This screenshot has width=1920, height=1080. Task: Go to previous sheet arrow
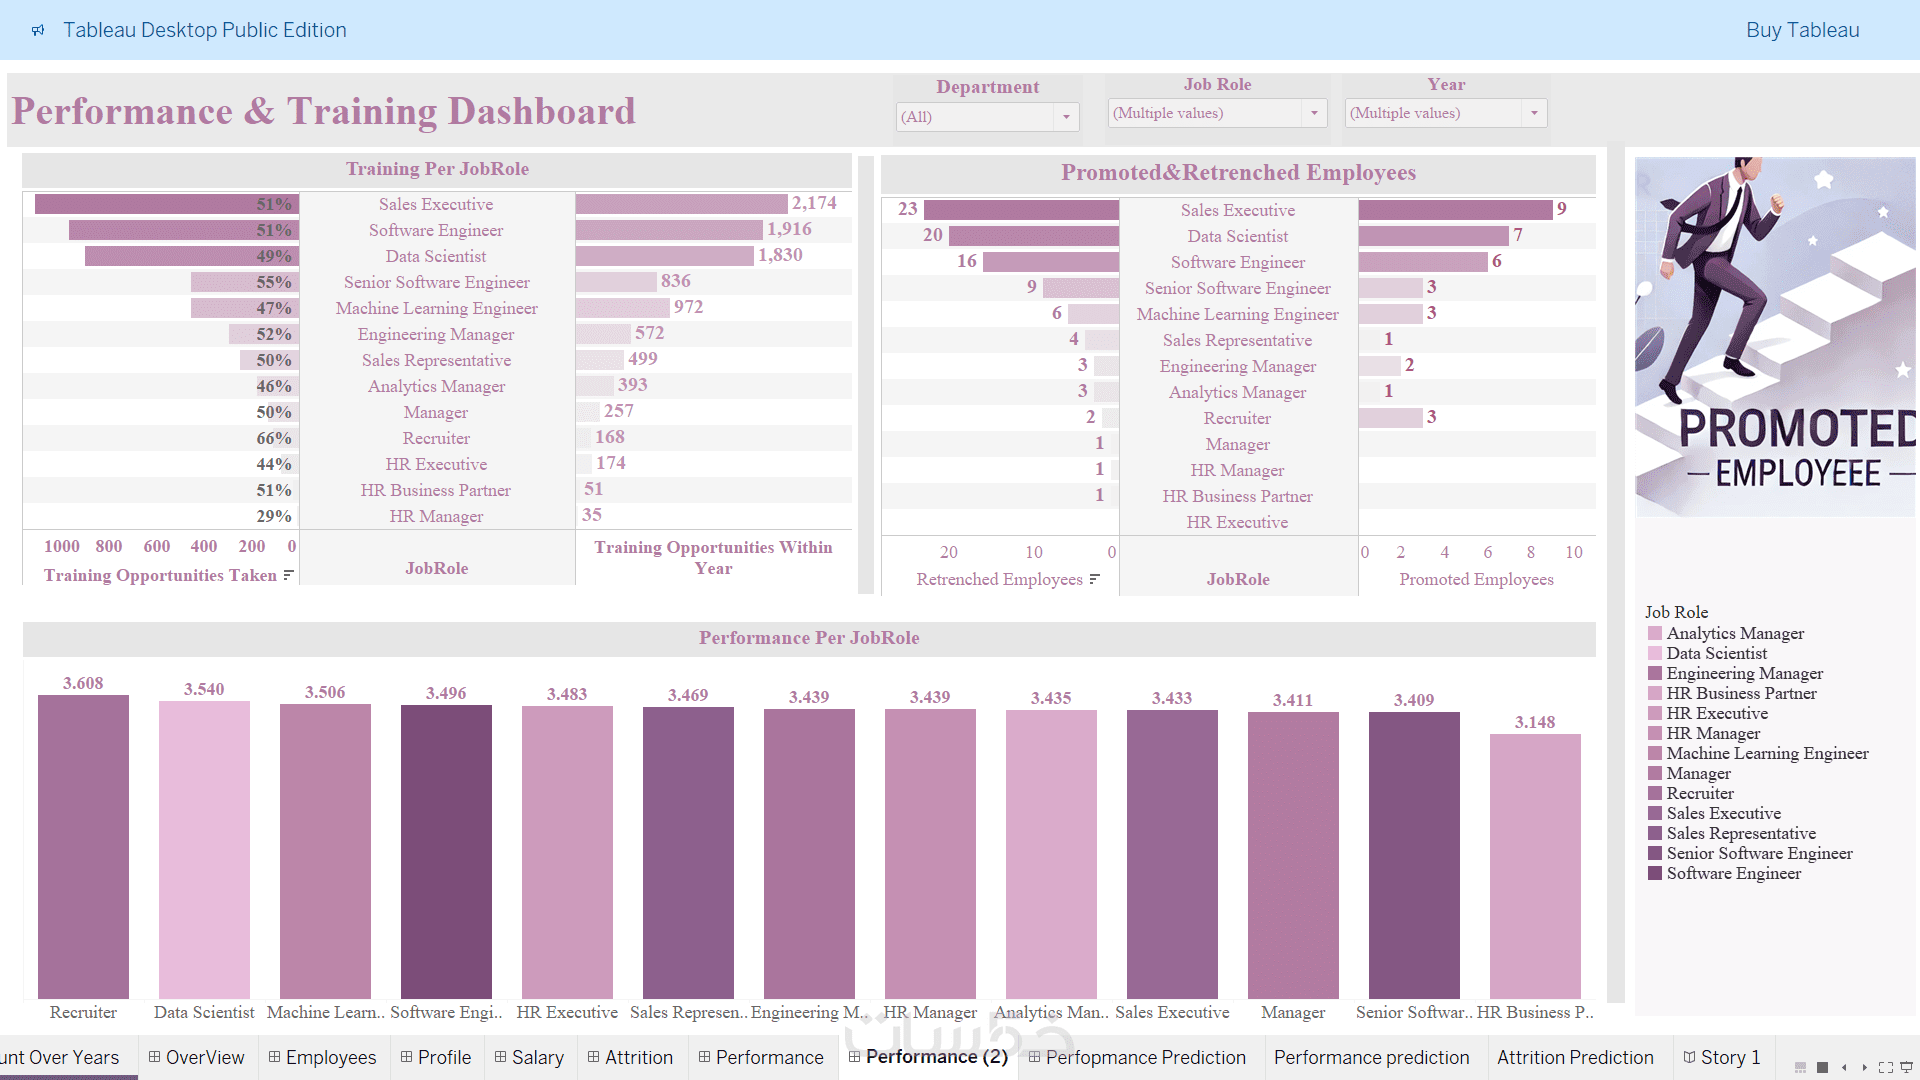1844,1067
